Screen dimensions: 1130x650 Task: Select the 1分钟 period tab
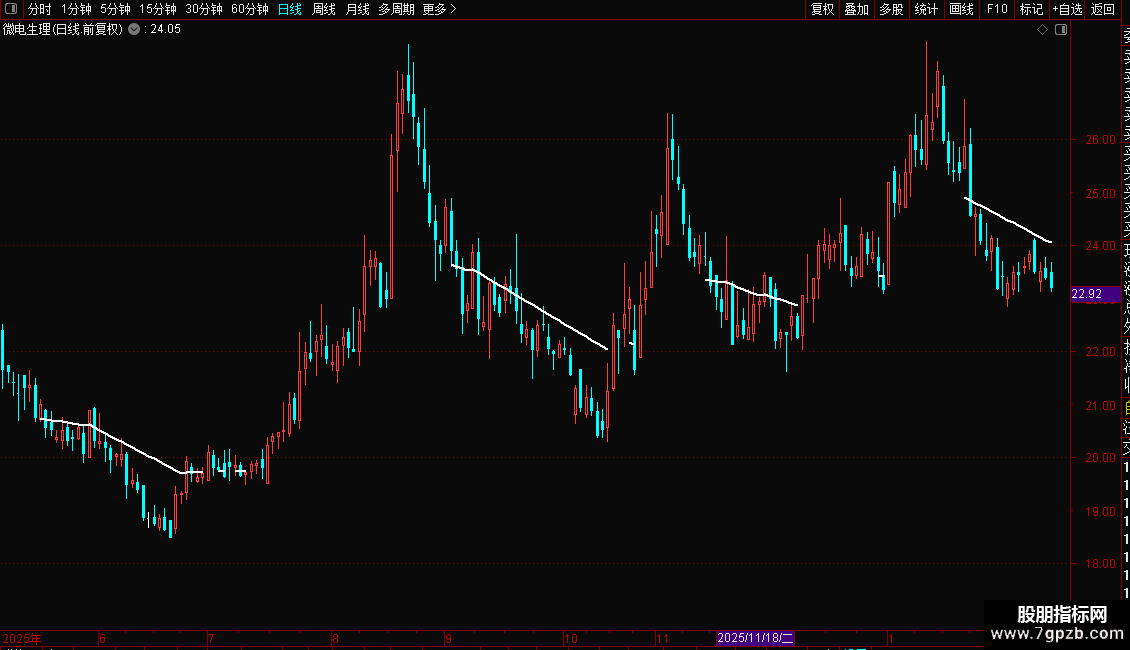(x=76, y=9)
